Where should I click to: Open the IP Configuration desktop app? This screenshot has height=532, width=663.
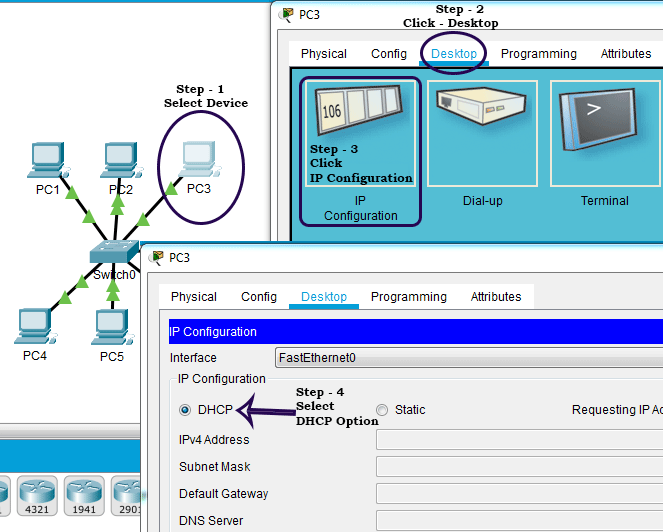click(360, 150)
